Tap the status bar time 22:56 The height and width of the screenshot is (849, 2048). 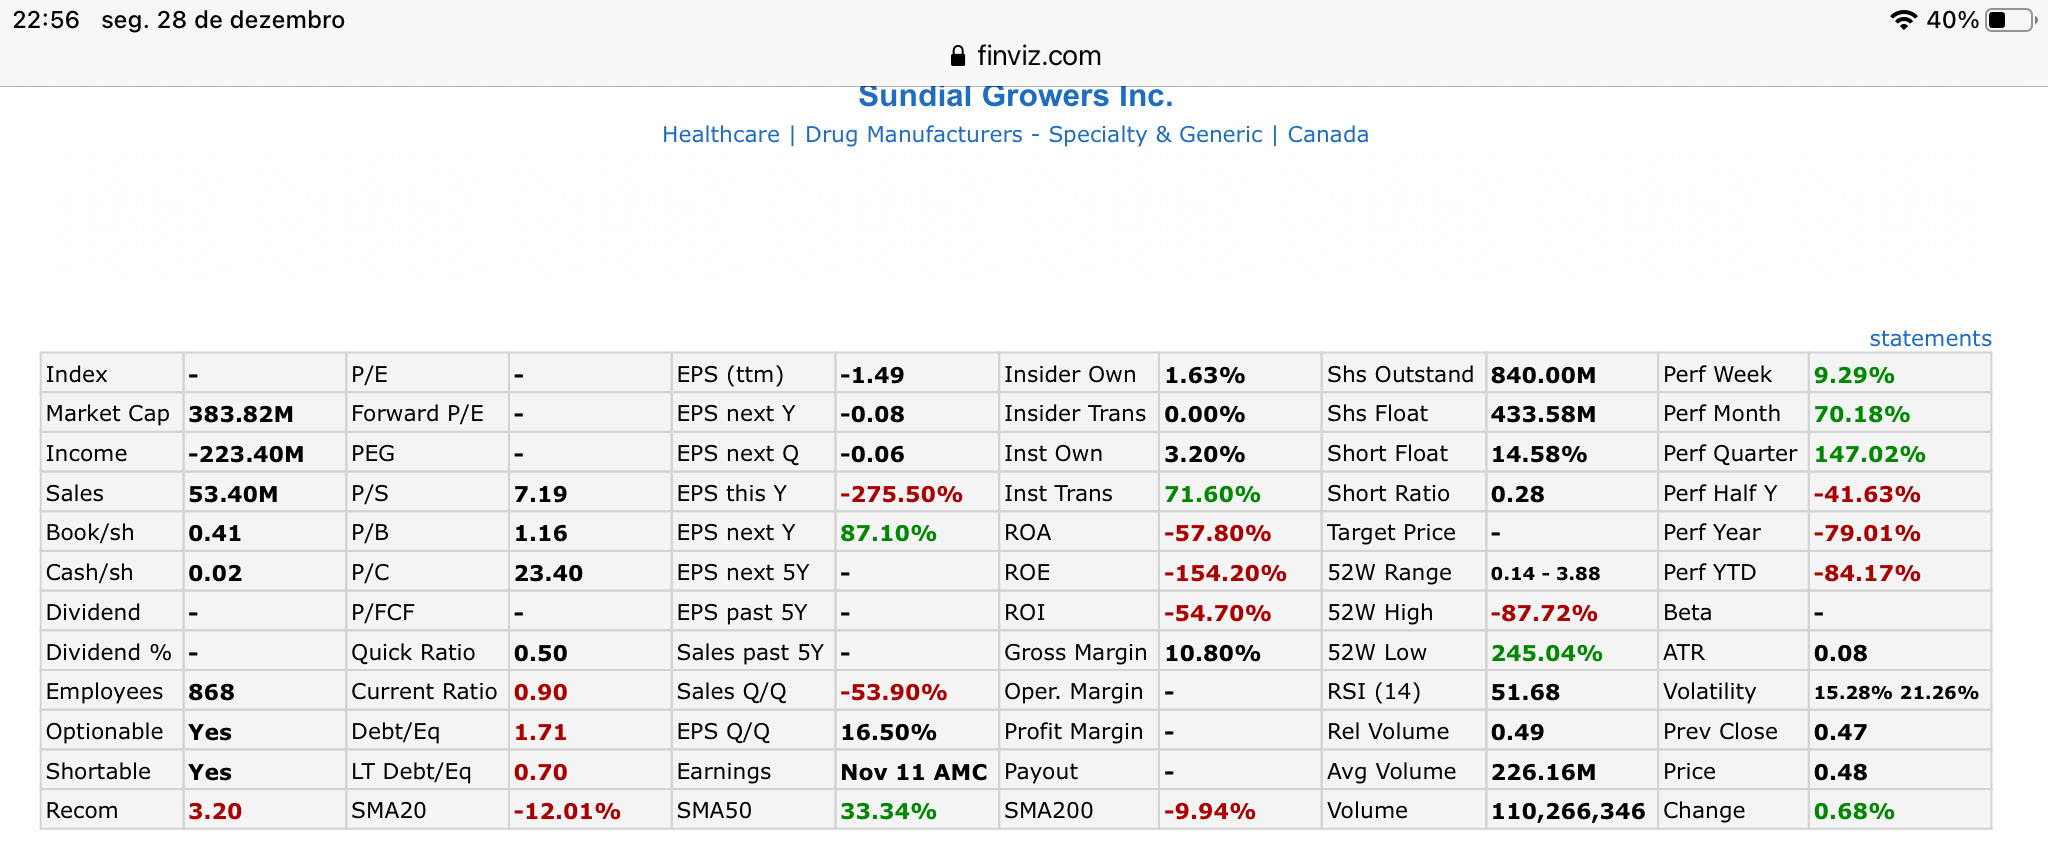(46, 20)
